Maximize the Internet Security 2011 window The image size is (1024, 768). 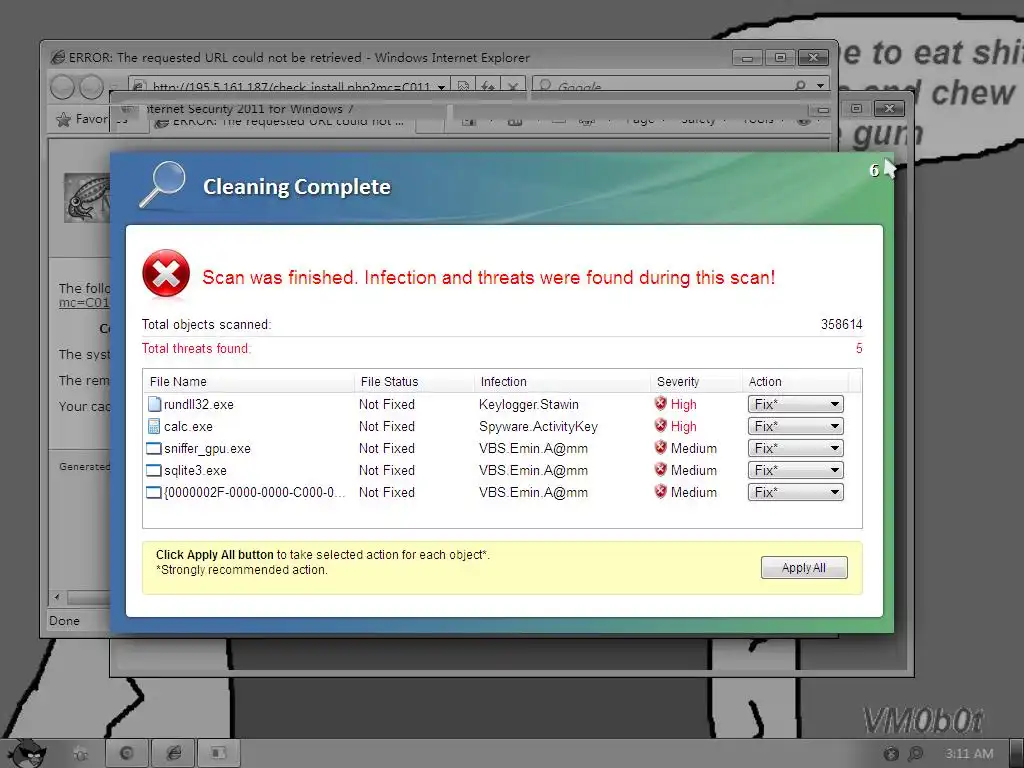point(856,108)
